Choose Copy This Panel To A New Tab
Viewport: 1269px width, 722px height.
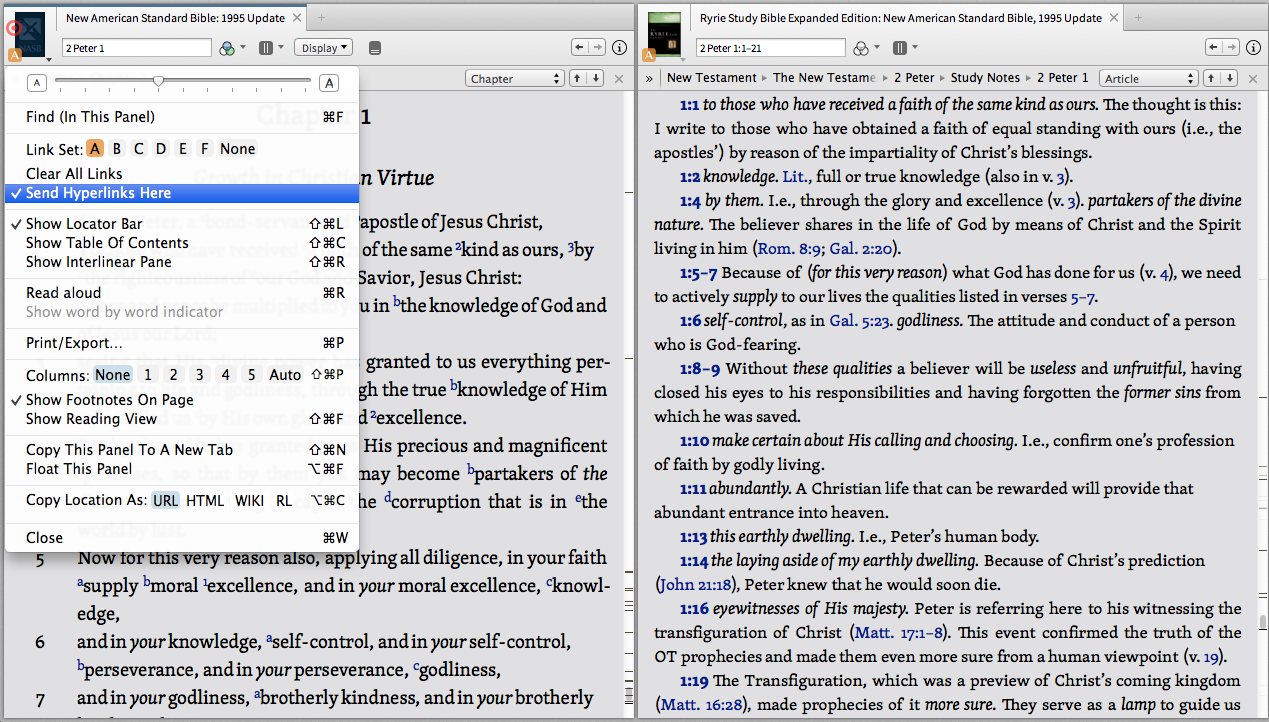pyautogui.click(x=181, y=450)
